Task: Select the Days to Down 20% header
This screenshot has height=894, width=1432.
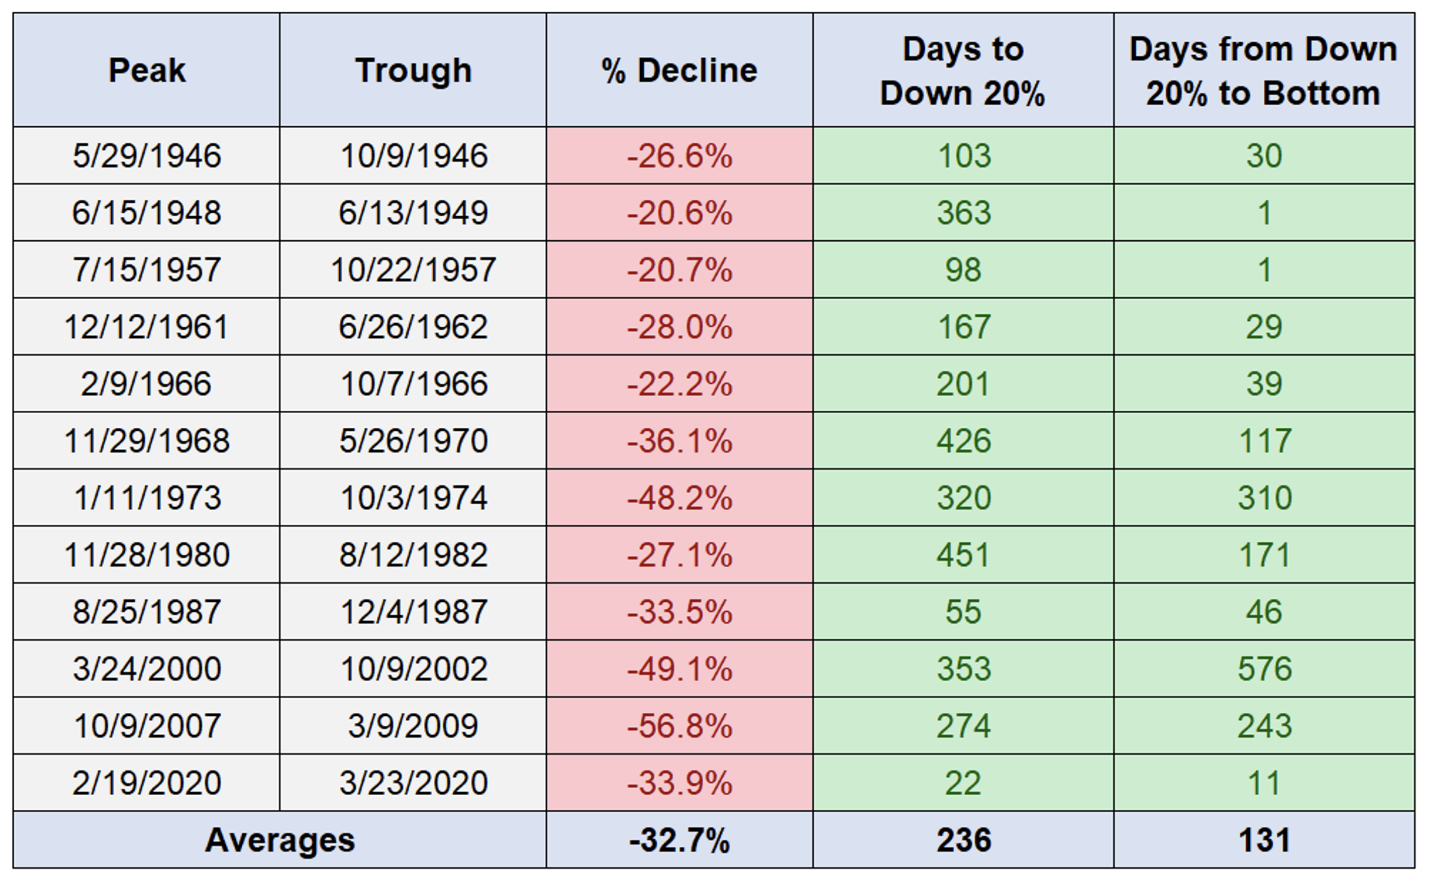Action: coord(963,70)
